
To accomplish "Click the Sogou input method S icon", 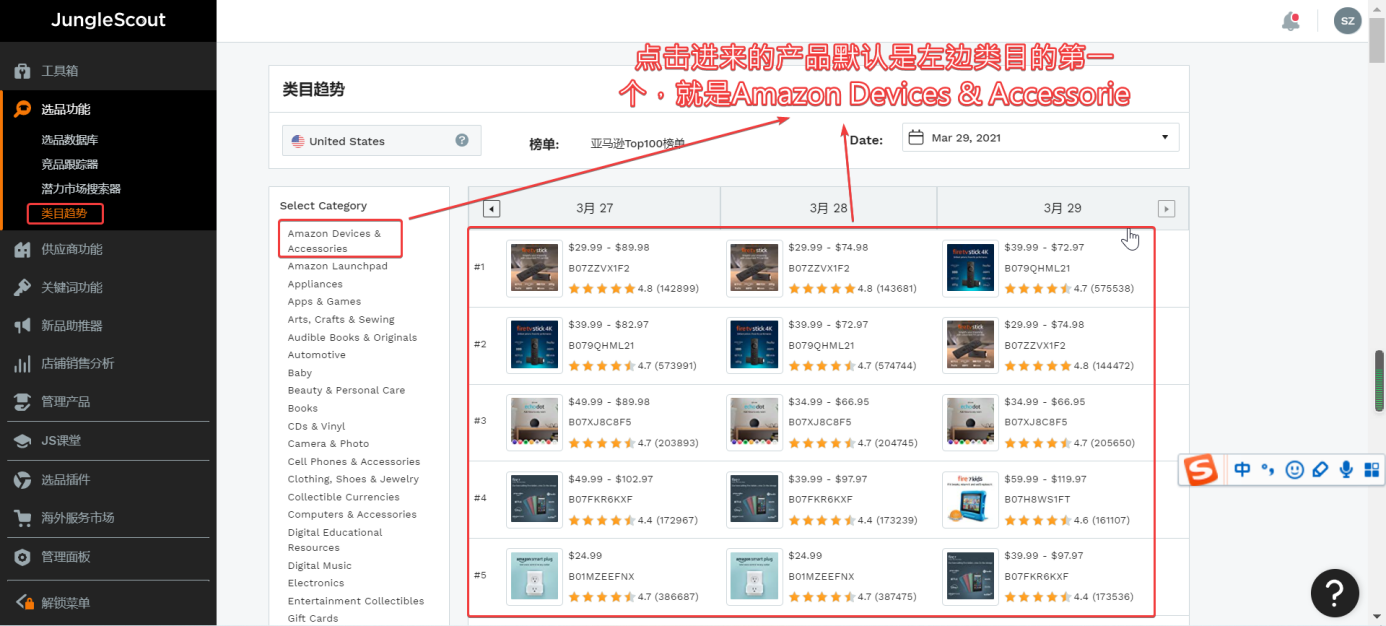I will click(x=1201, y=469).
